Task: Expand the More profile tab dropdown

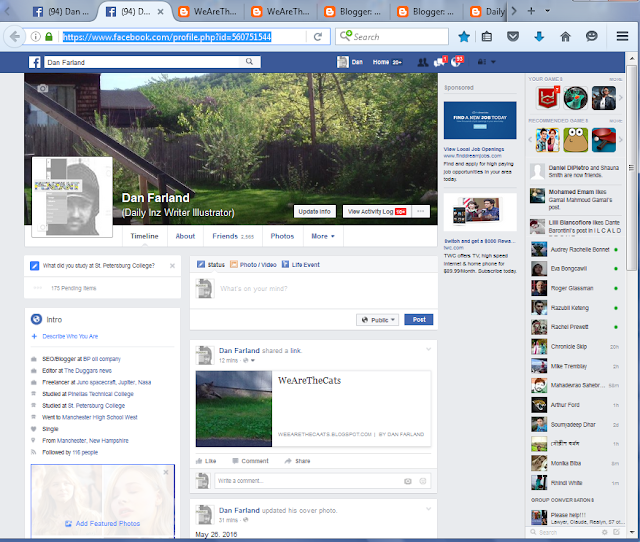Action: pyautogui.click(x=323, y=236)
